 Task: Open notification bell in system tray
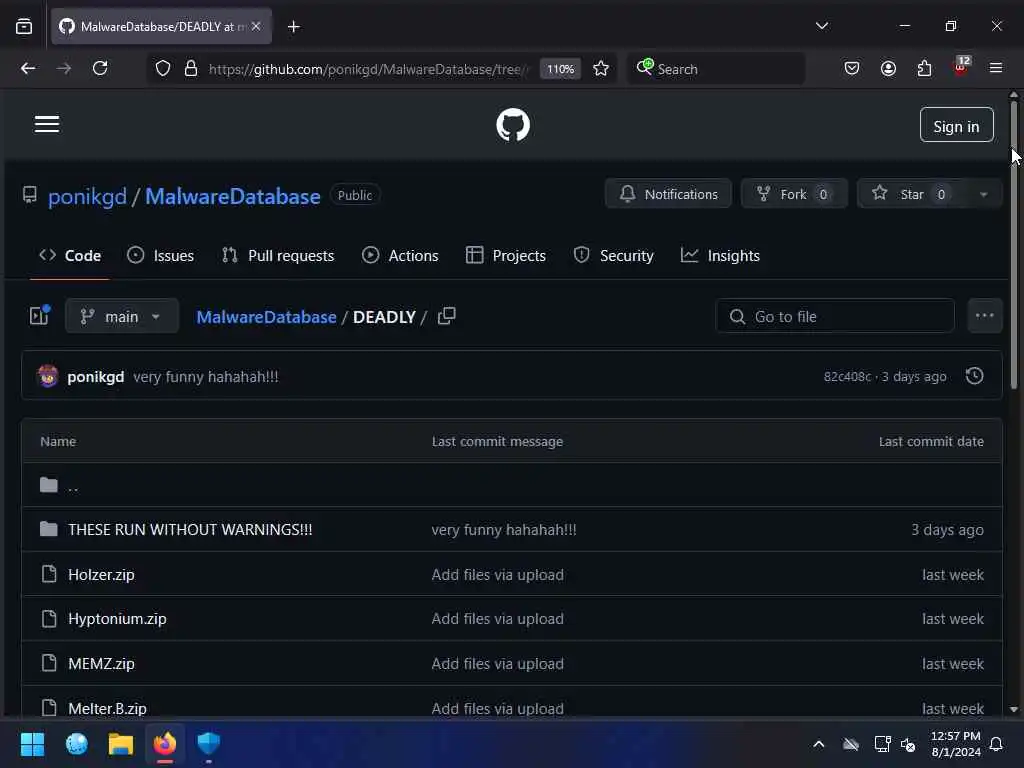coord(997,744)
